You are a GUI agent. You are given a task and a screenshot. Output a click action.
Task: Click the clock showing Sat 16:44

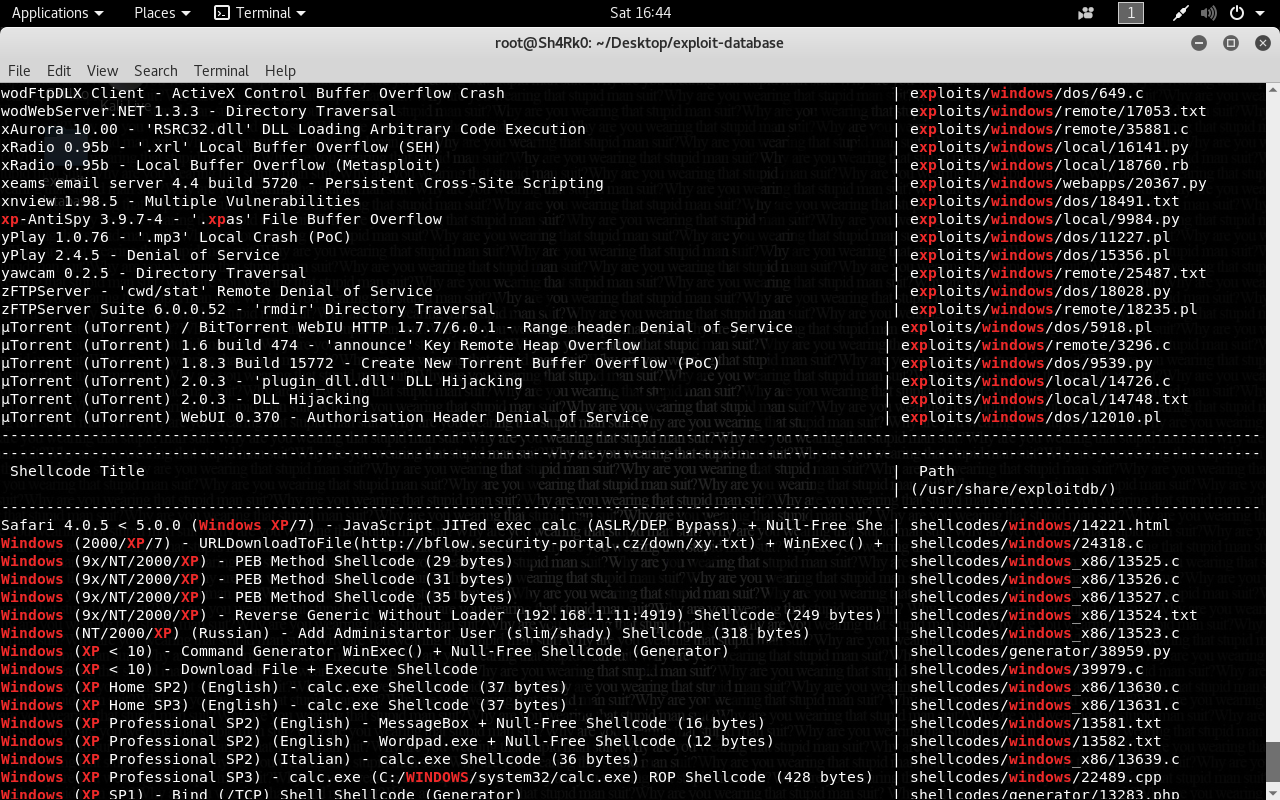640,13
